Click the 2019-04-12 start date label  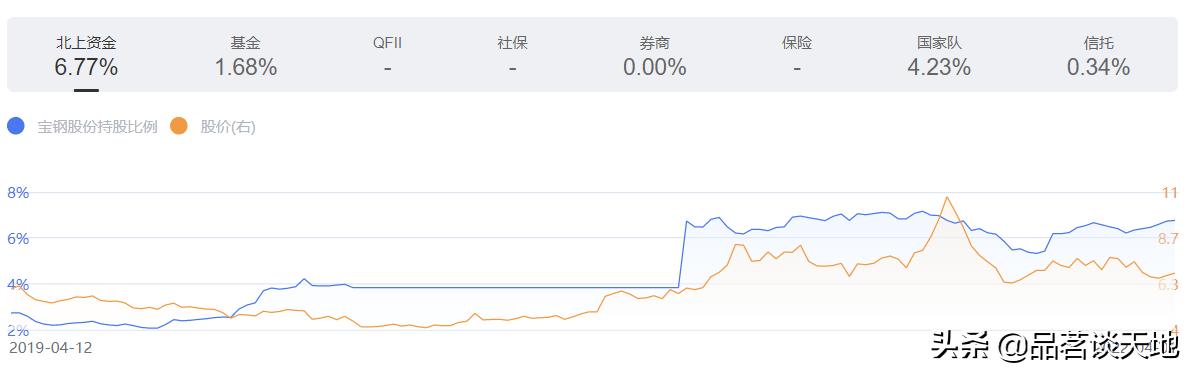(x=50, y=347)
